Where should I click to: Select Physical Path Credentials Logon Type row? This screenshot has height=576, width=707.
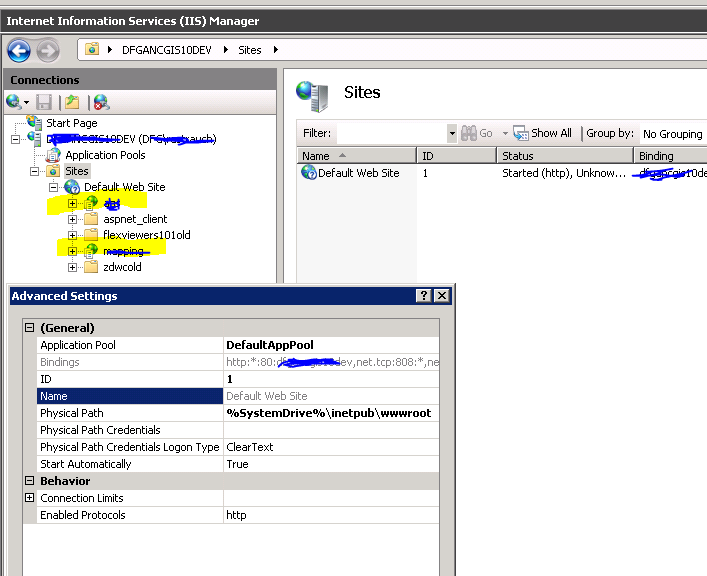238,447
